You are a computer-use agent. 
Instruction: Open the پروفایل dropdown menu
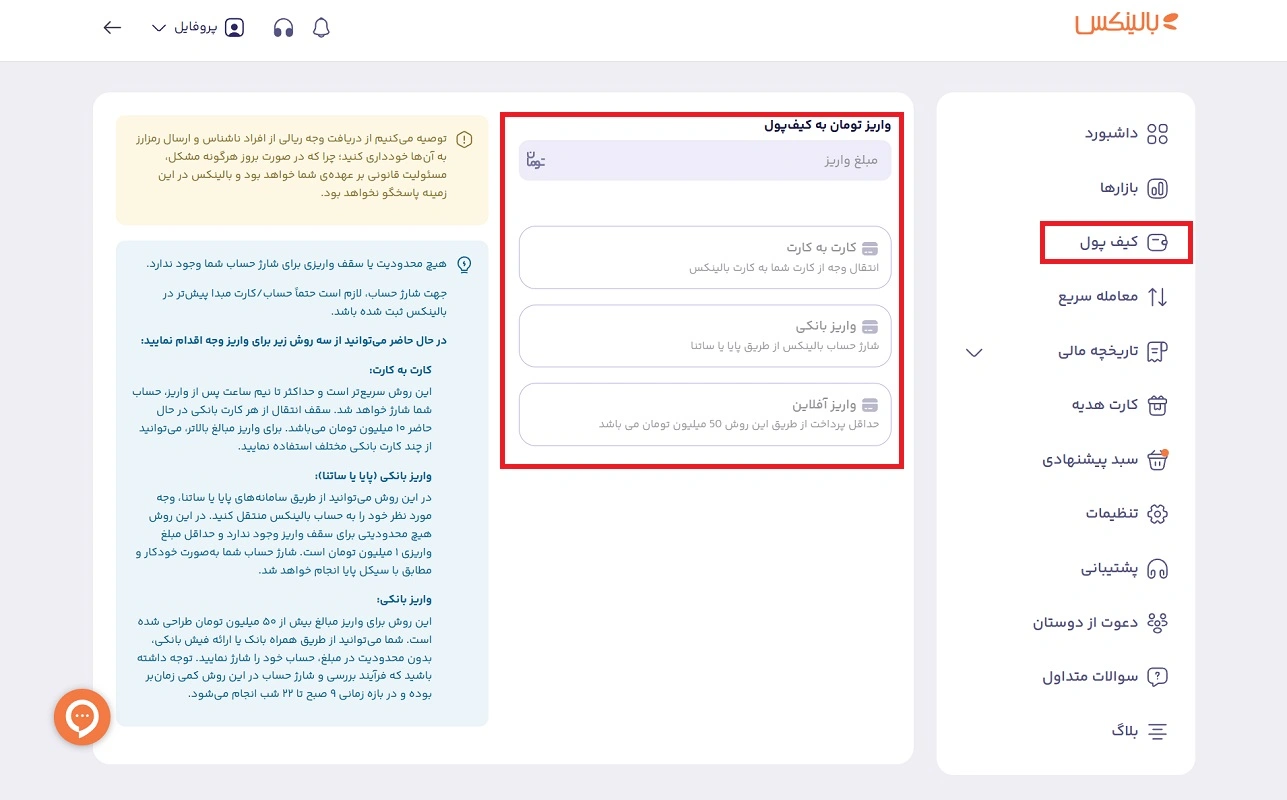click(195, 27)
